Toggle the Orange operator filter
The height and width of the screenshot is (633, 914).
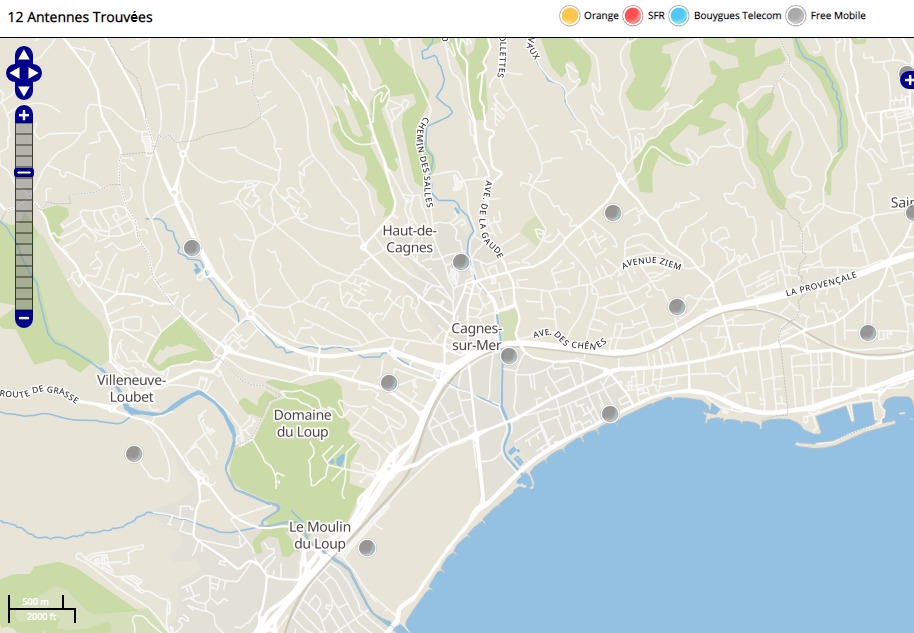[x=570, y=16]
